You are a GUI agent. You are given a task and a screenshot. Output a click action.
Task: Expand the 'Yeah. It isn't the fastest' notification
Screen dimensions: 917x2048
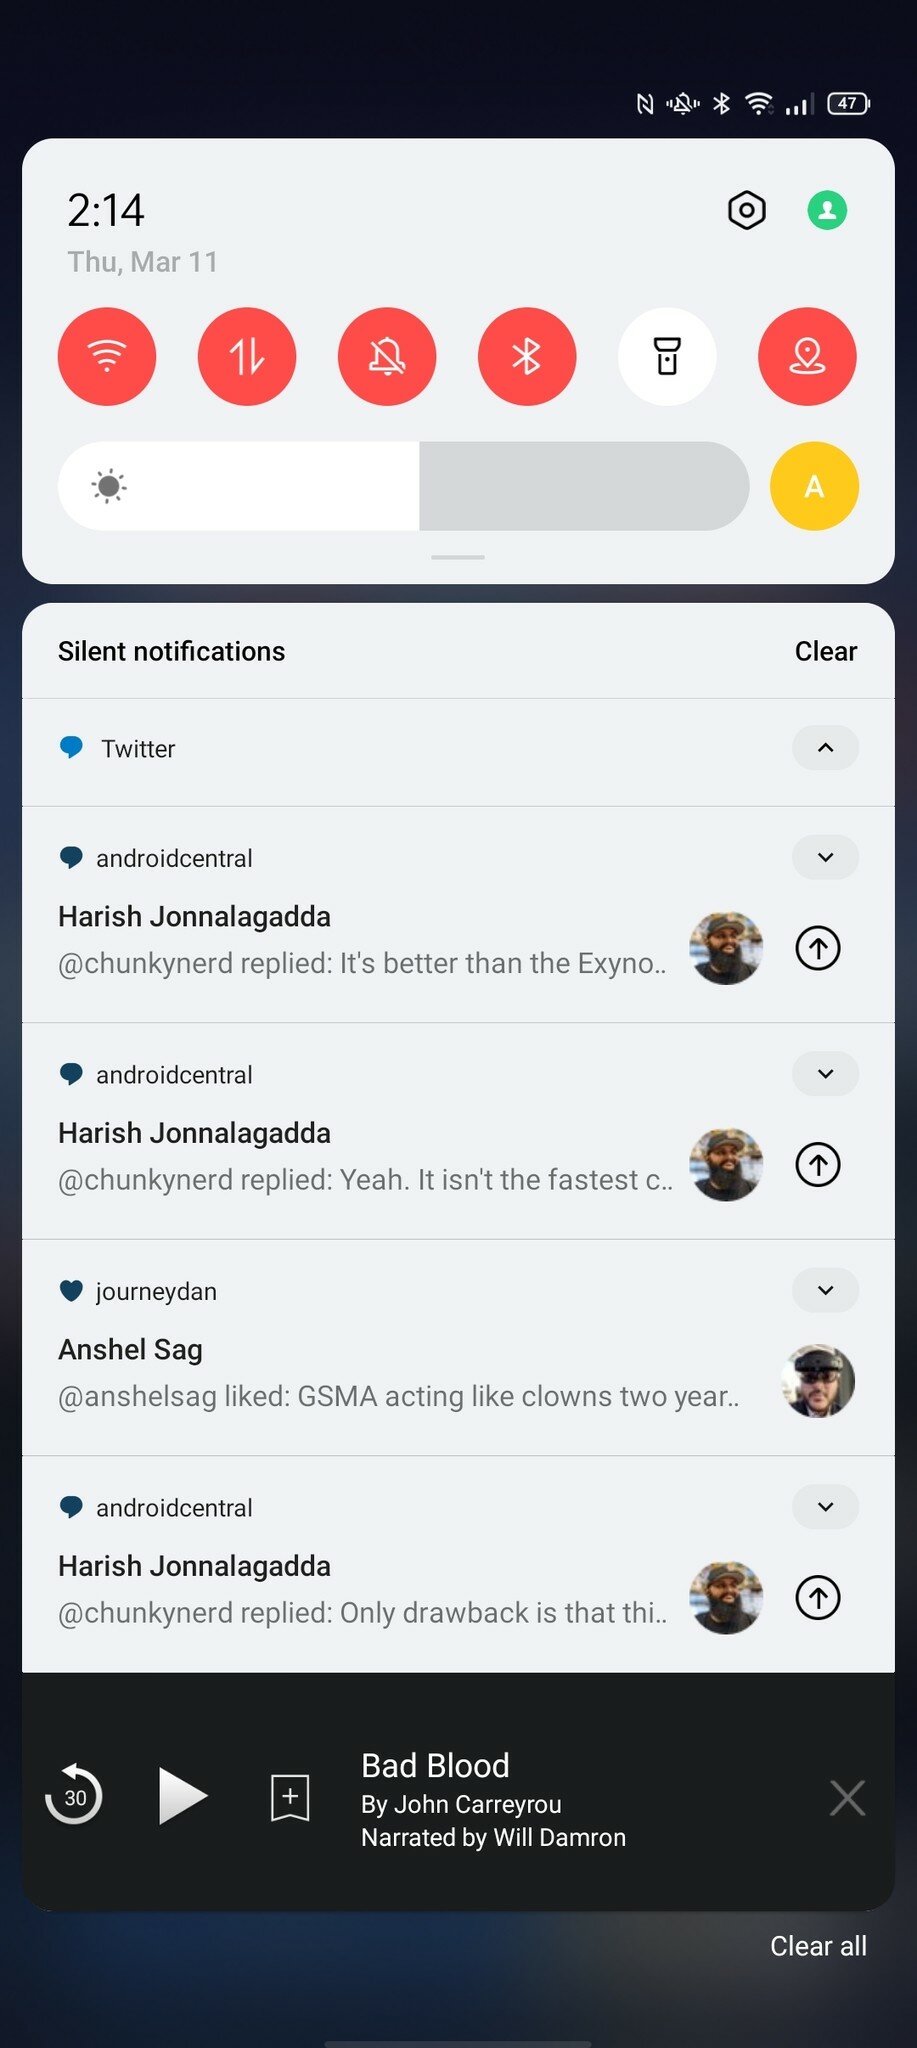pos(825,1074)
